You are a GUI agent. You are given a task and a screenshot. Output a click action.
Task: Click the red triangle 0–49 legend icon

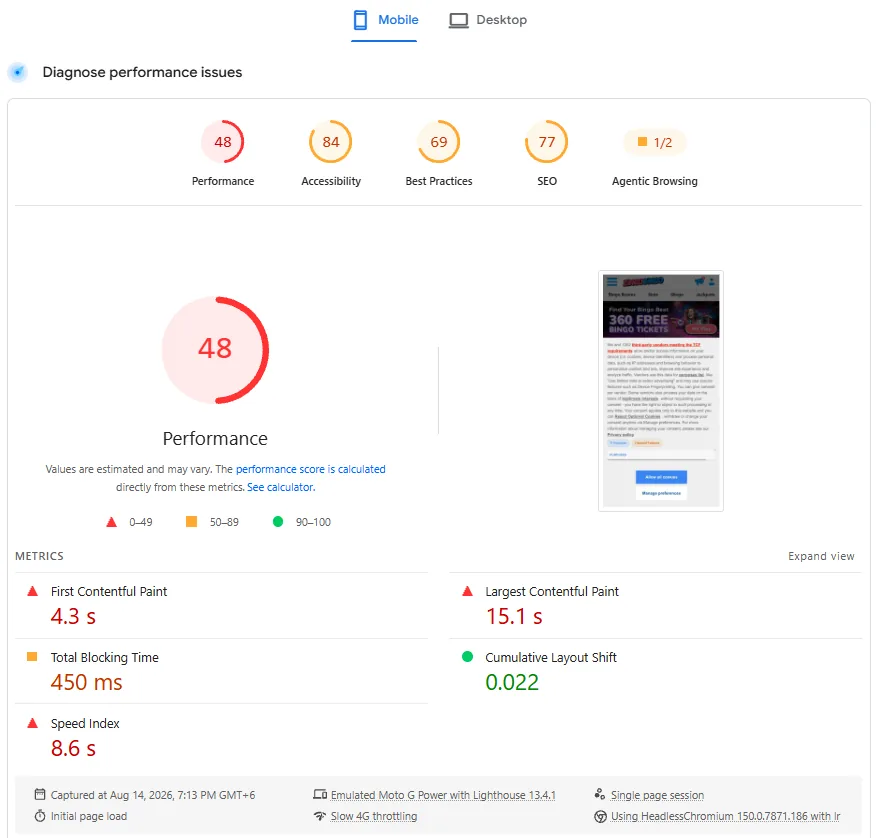coord(112,522)
